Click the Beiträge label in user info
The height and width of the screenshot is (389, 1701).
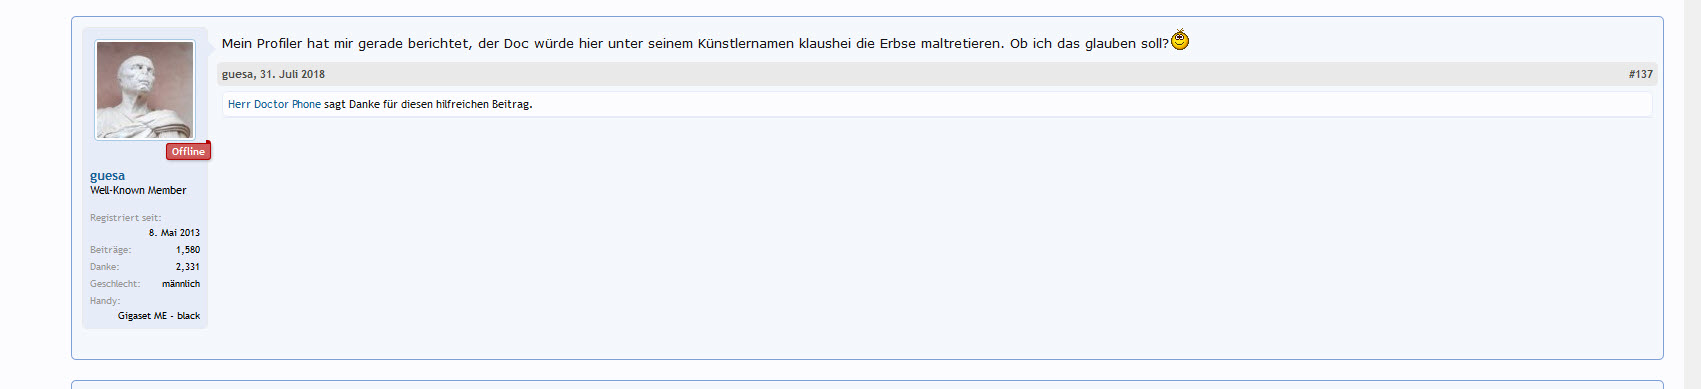click(110, 250)
